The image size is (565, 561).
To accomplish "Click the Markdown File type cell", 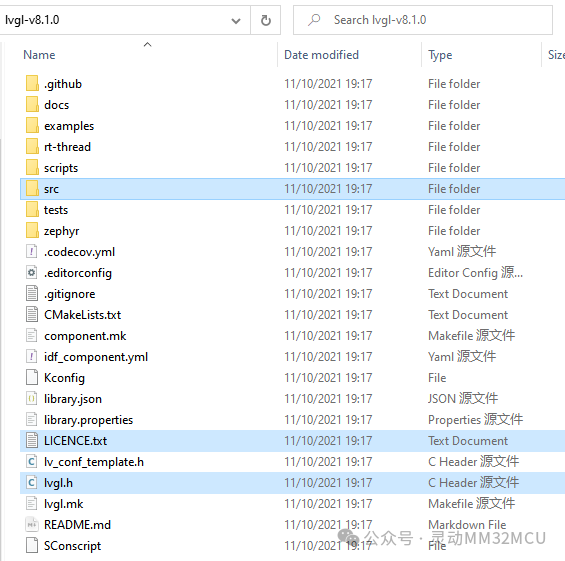I will coord(467,525).
